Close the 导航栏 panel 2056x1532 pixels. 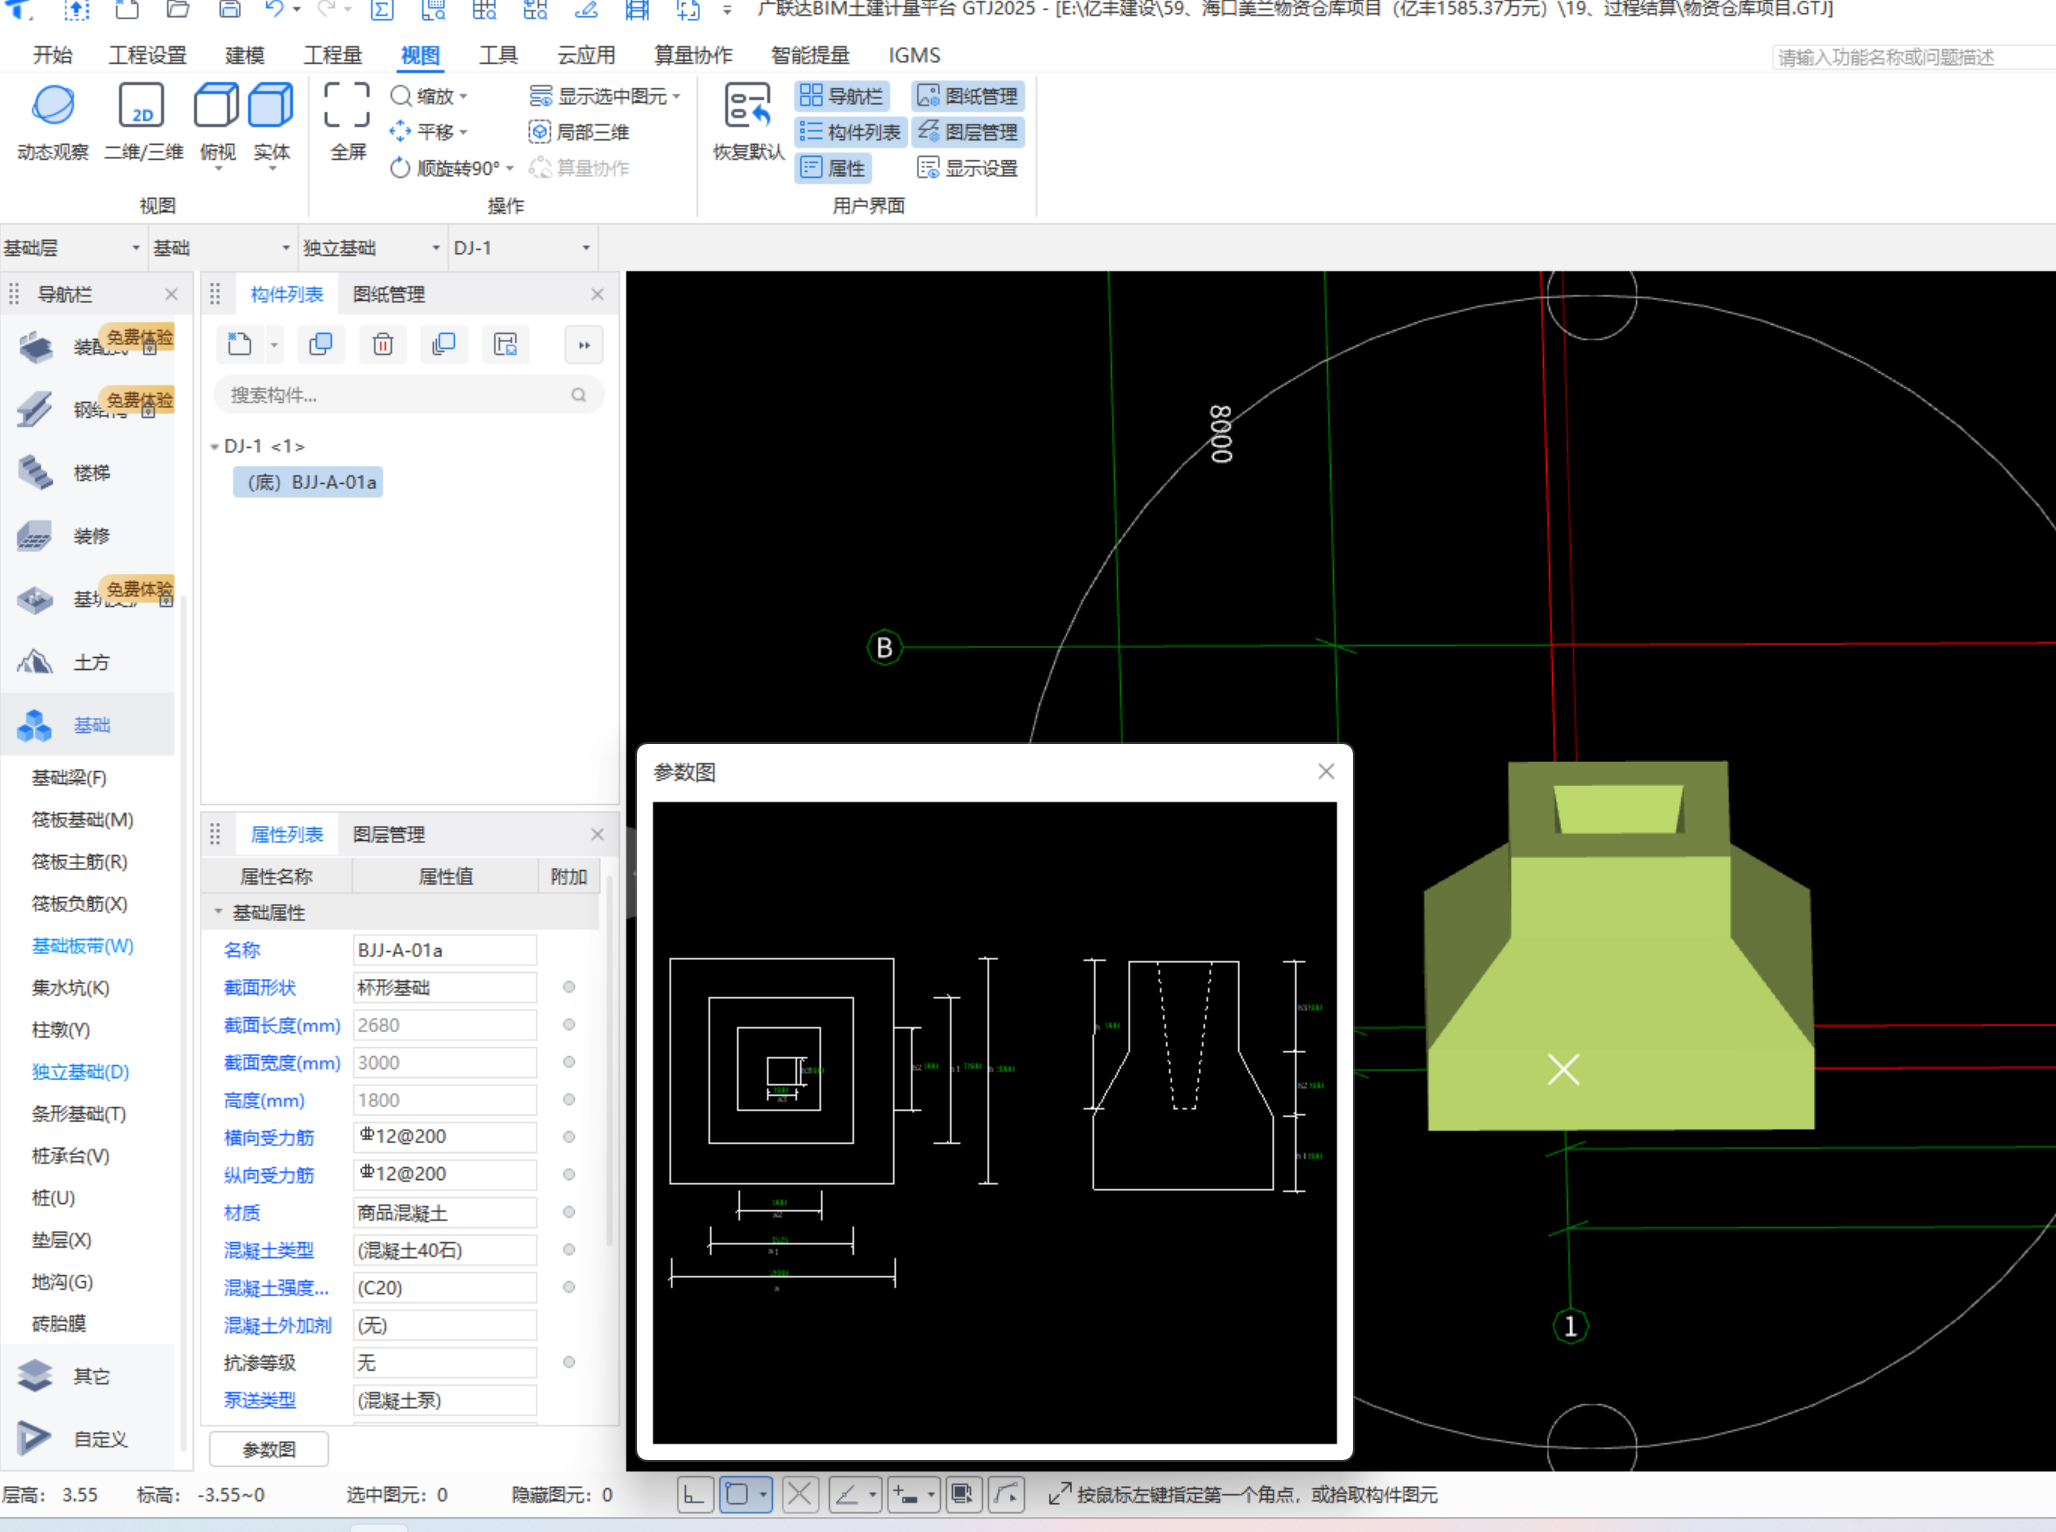171,294
